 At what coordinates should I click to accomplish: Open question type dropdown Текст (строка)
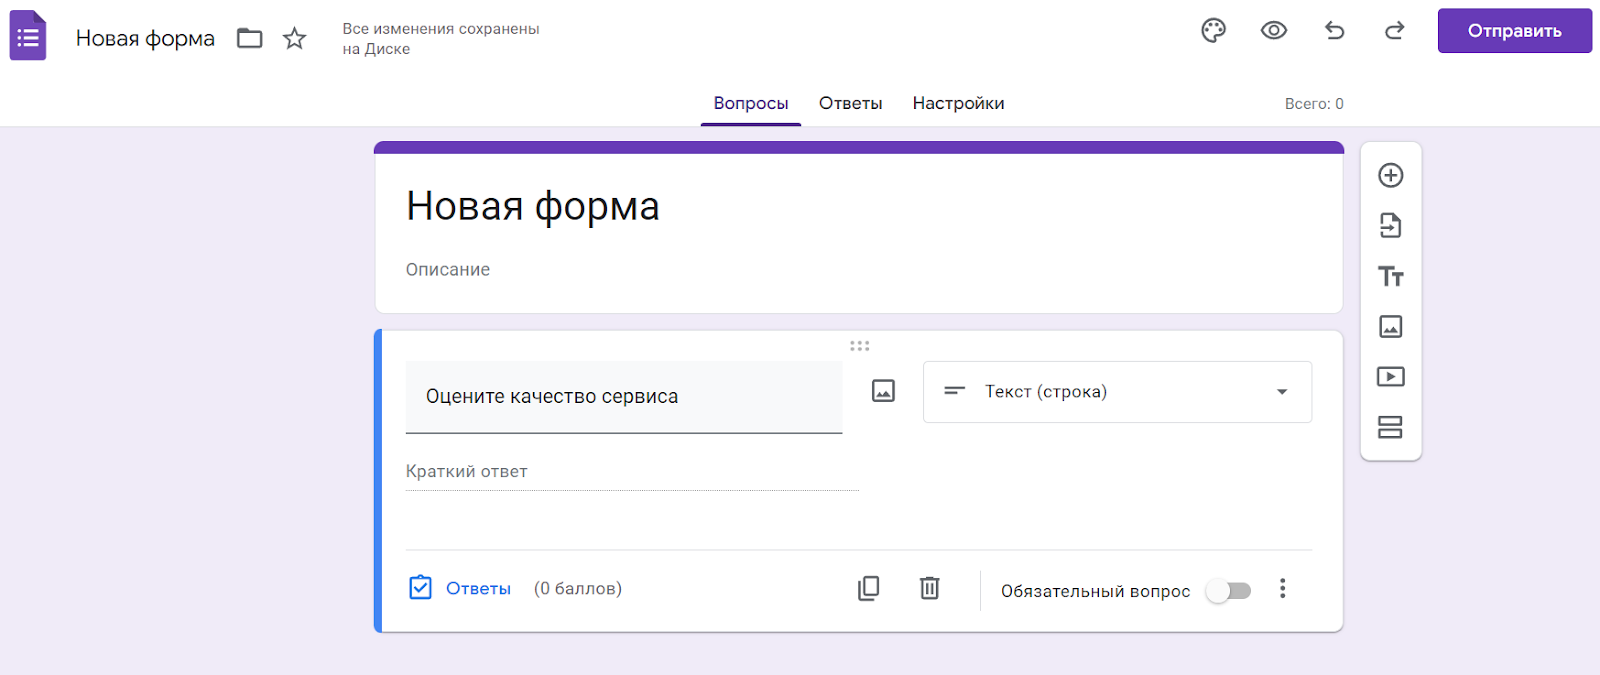pyautogui.click(x=1117, y=392)
